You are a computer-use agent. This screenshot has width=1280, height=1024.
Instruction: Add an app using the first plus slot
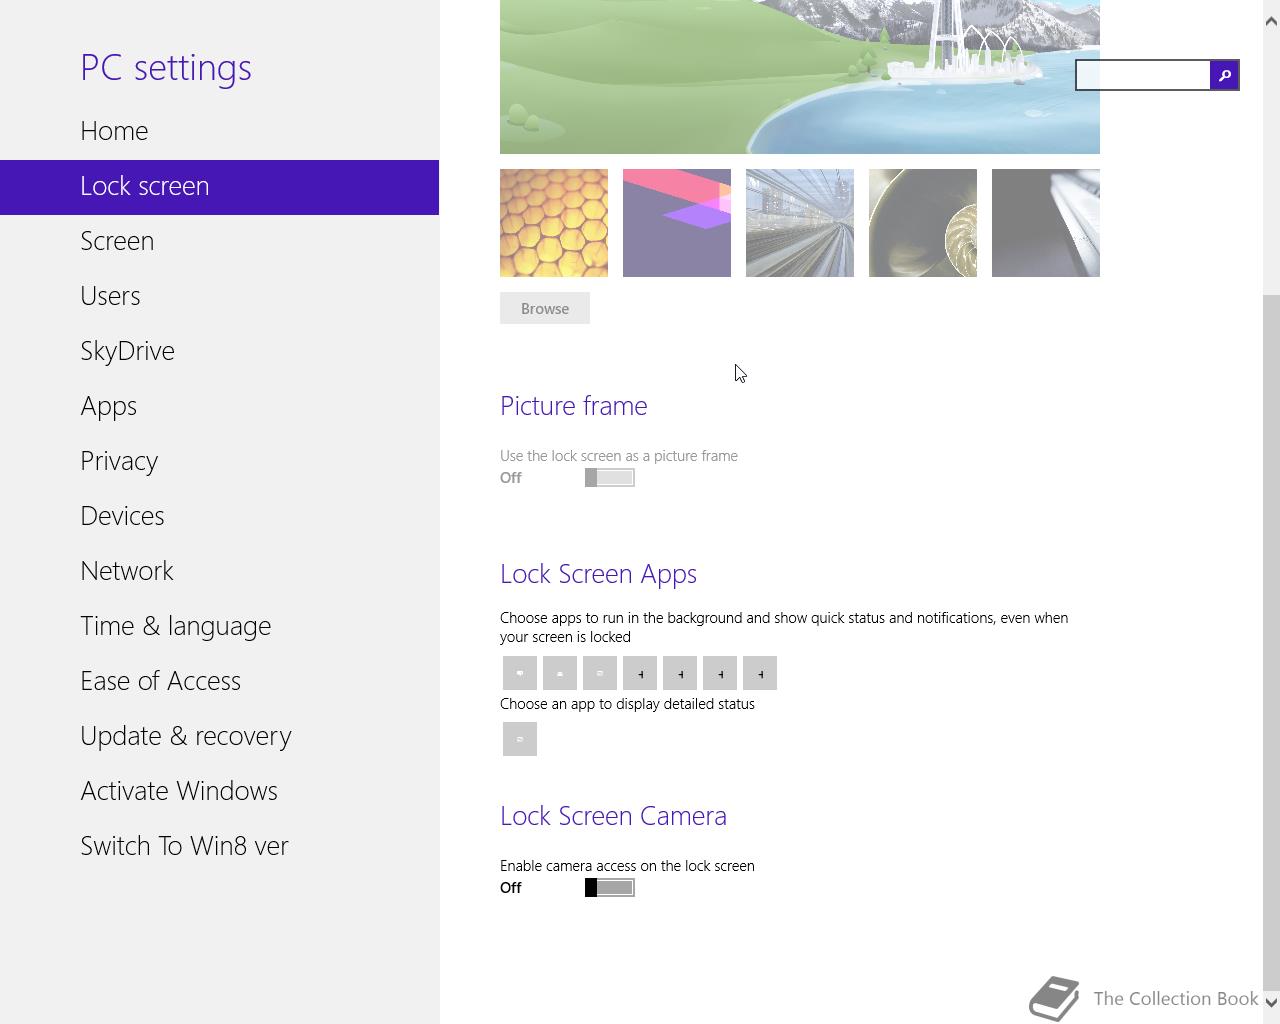pyautogui.click(x=640, y=673)
